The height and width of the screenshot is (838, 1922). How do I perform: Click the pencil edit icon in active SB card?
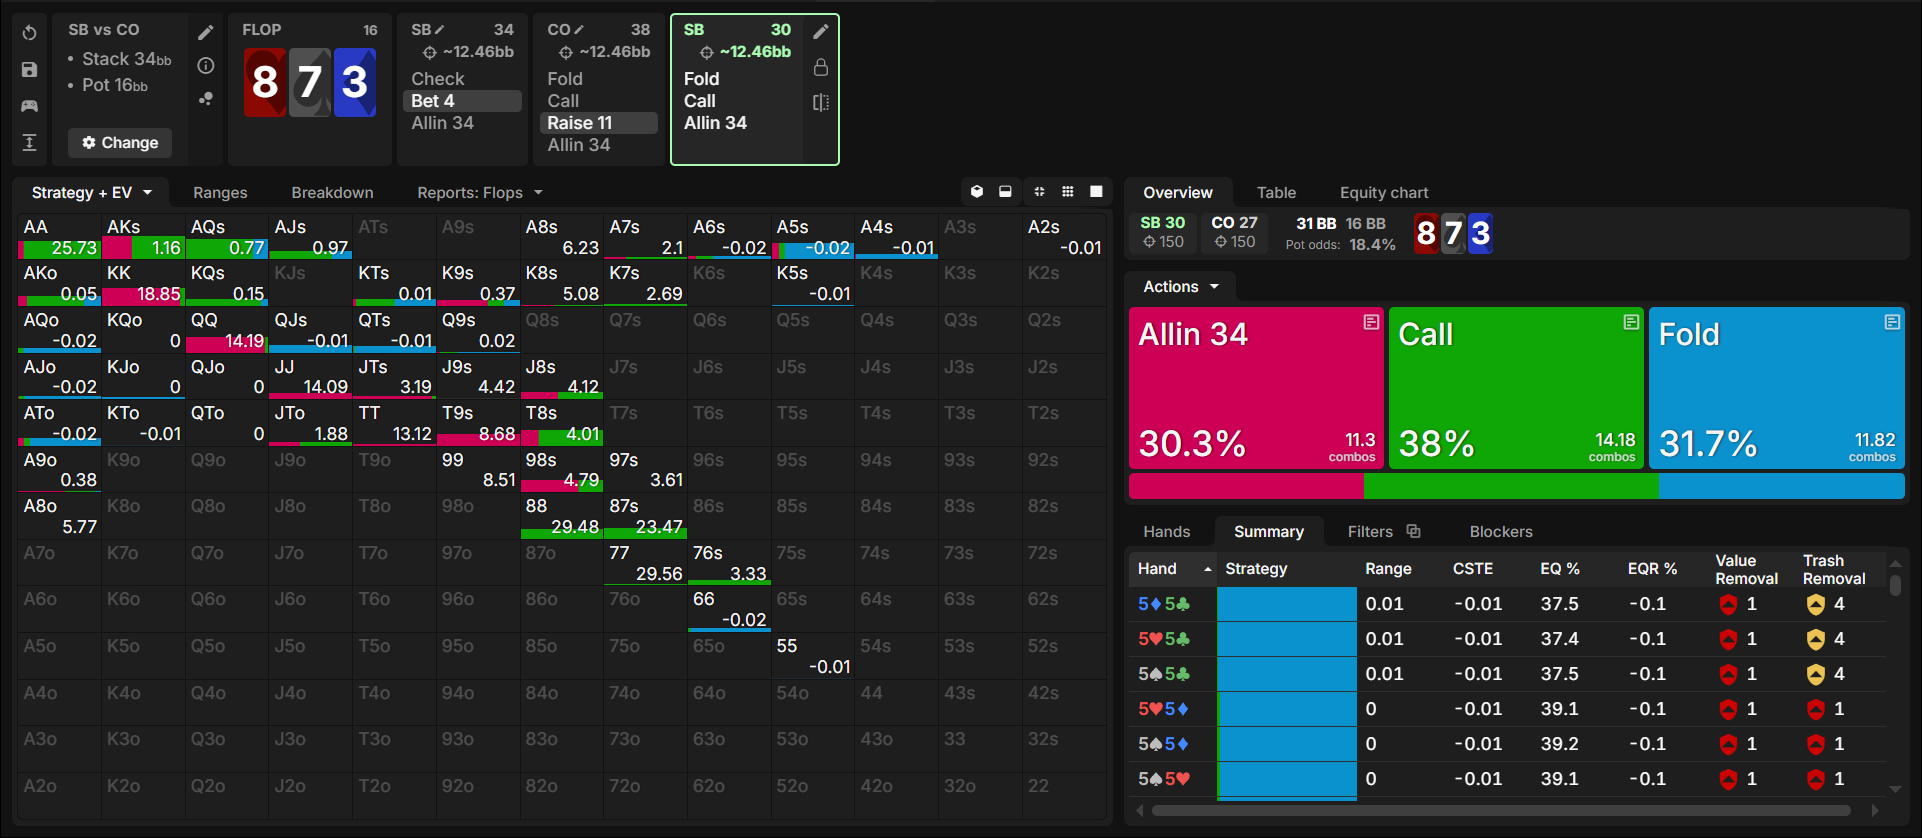[x=821, y=32]
